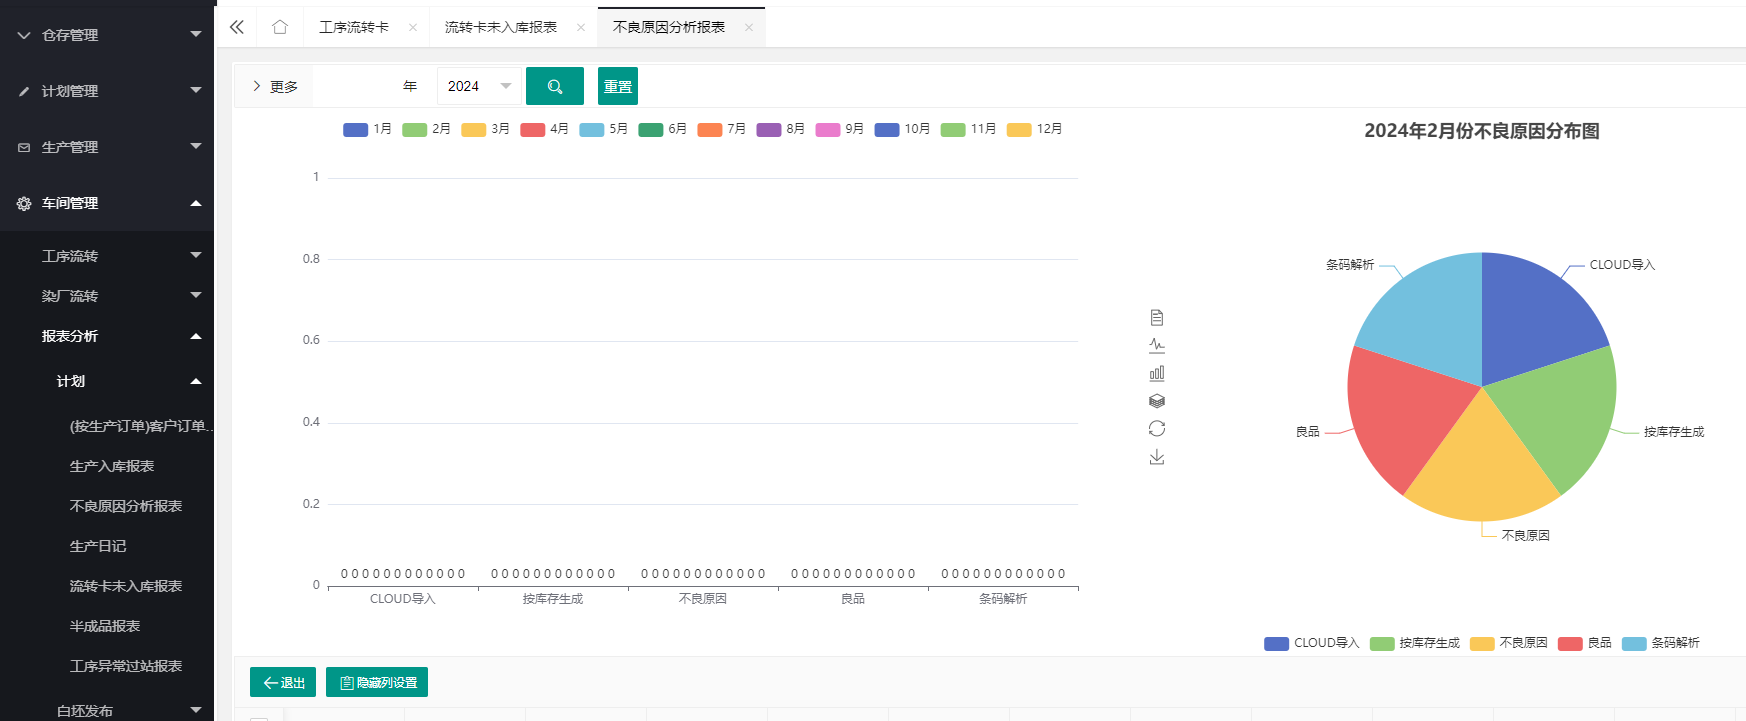Screen dimensions: 1746x721
Task: Click the chevron icon beside 仓存管理
Action: pyautogui.click(x=24, y=35)
